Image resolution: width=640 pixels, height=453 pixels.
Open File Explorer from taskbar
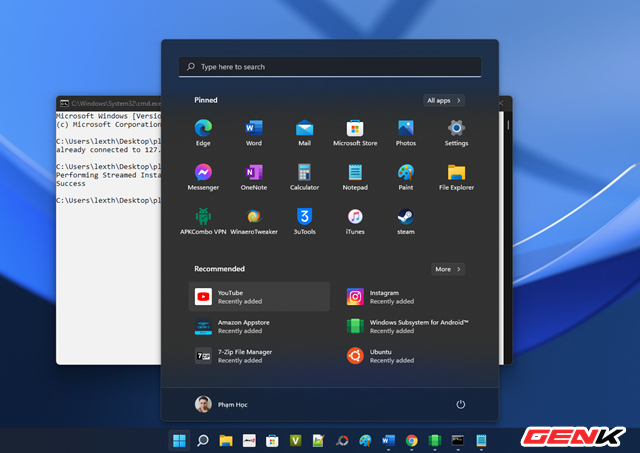click(226, 441)
